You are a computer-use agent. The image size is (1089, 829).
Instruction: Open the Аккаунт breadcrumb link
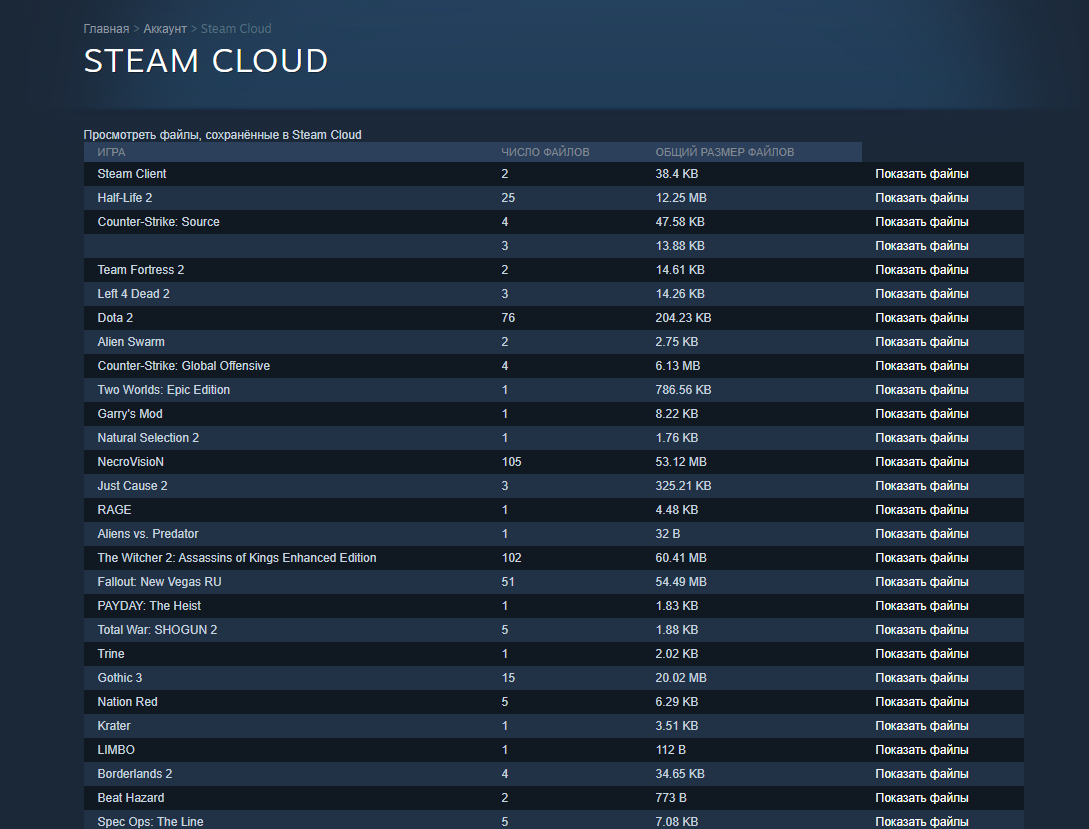click(x=165, y=28)
